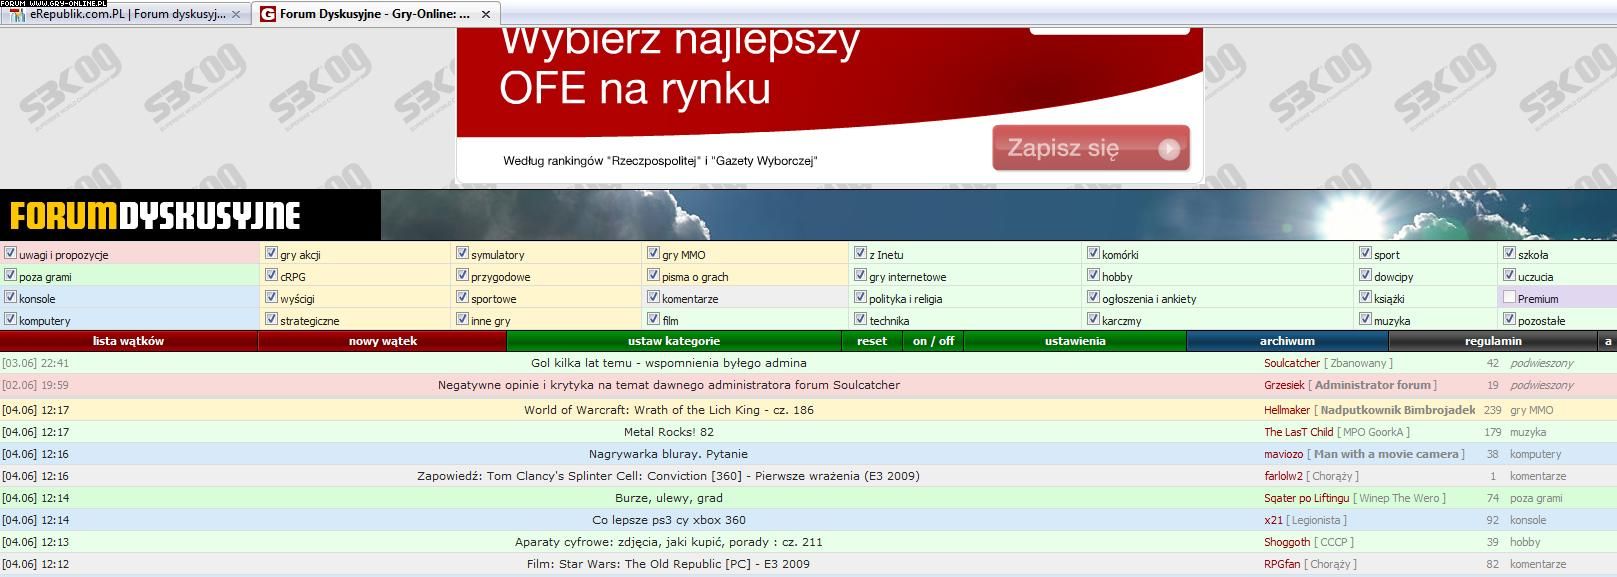Close the Forum Dyskusyjne Gry-Online tab
Image resolution: width=1617 pixels, height=577 pixels.
click(486, 15)
